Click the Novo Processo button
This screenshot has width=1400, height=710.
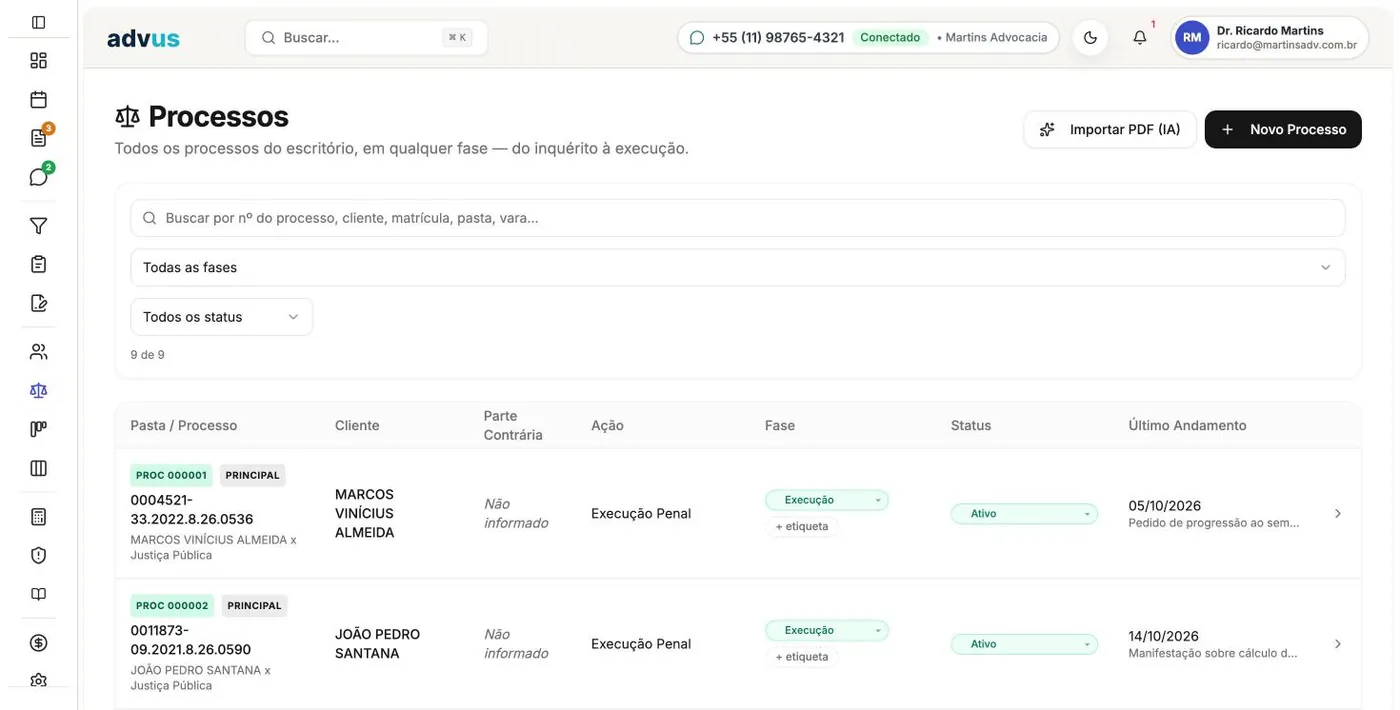point(1283,129)
